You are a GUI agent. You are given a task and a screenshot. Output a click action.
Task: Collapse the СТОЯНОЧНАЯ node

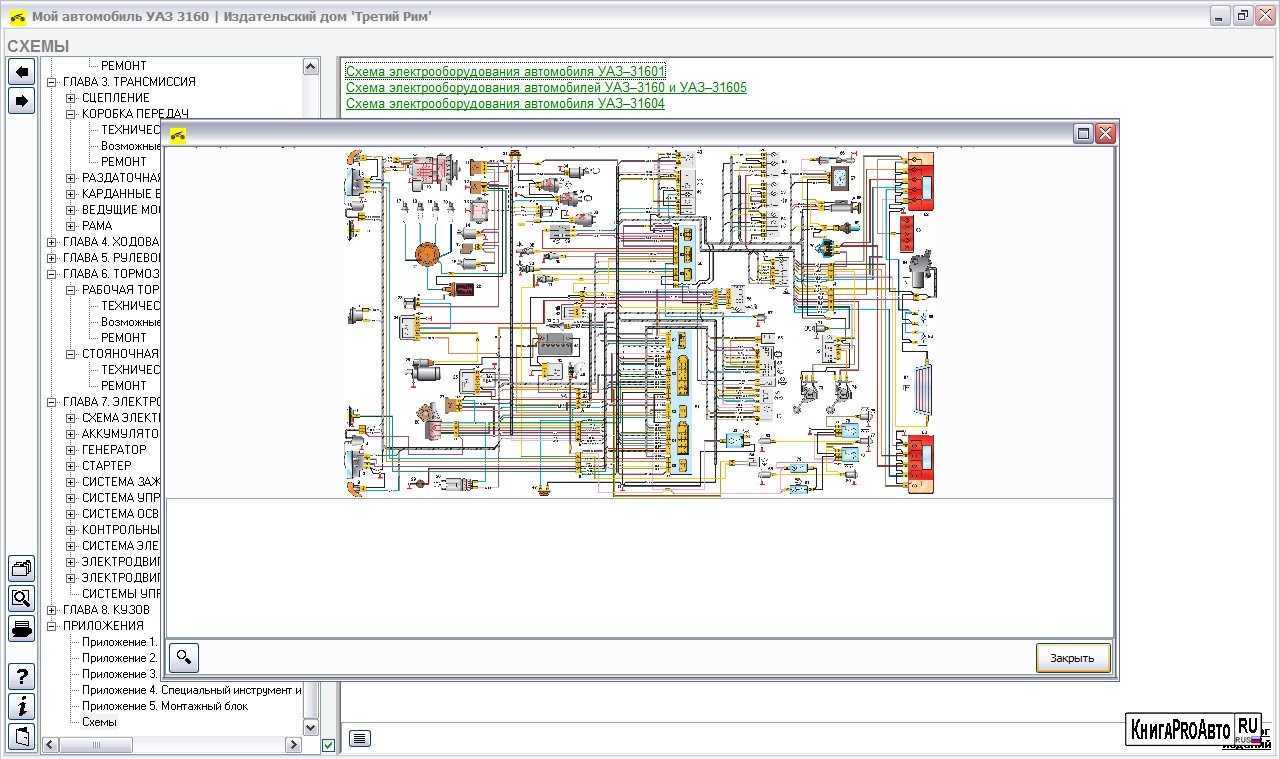[71, 354]
